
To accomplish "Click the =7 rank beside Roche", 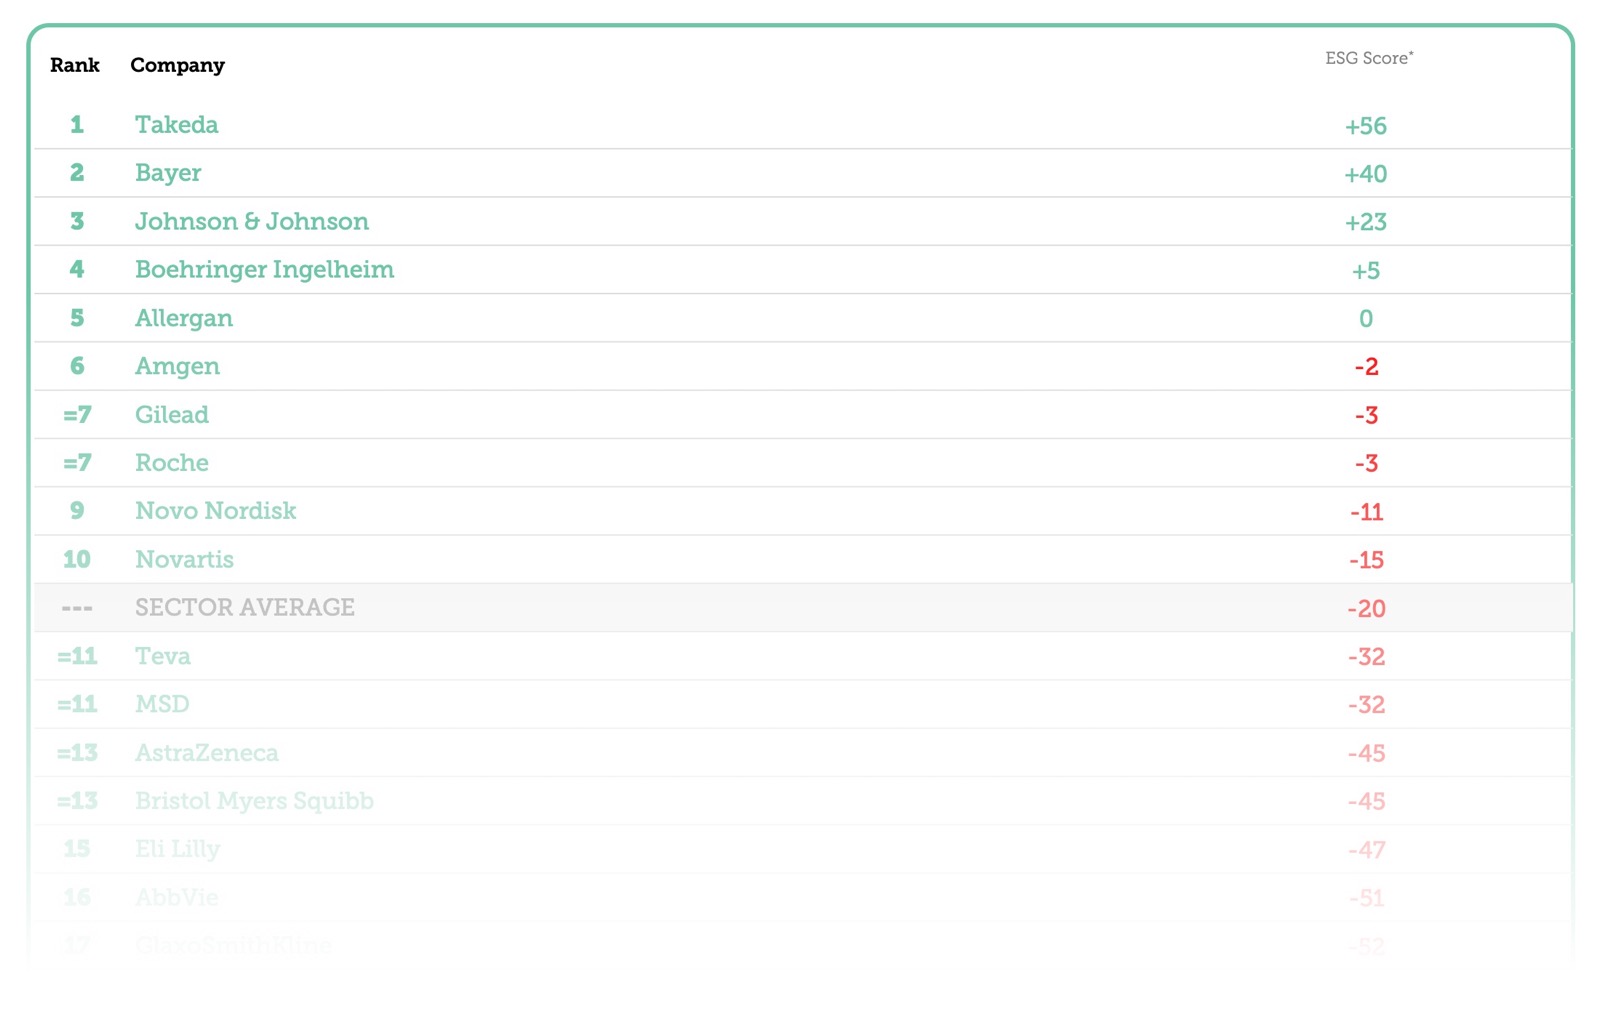I will pyautogui.click(x=77, y=462).
